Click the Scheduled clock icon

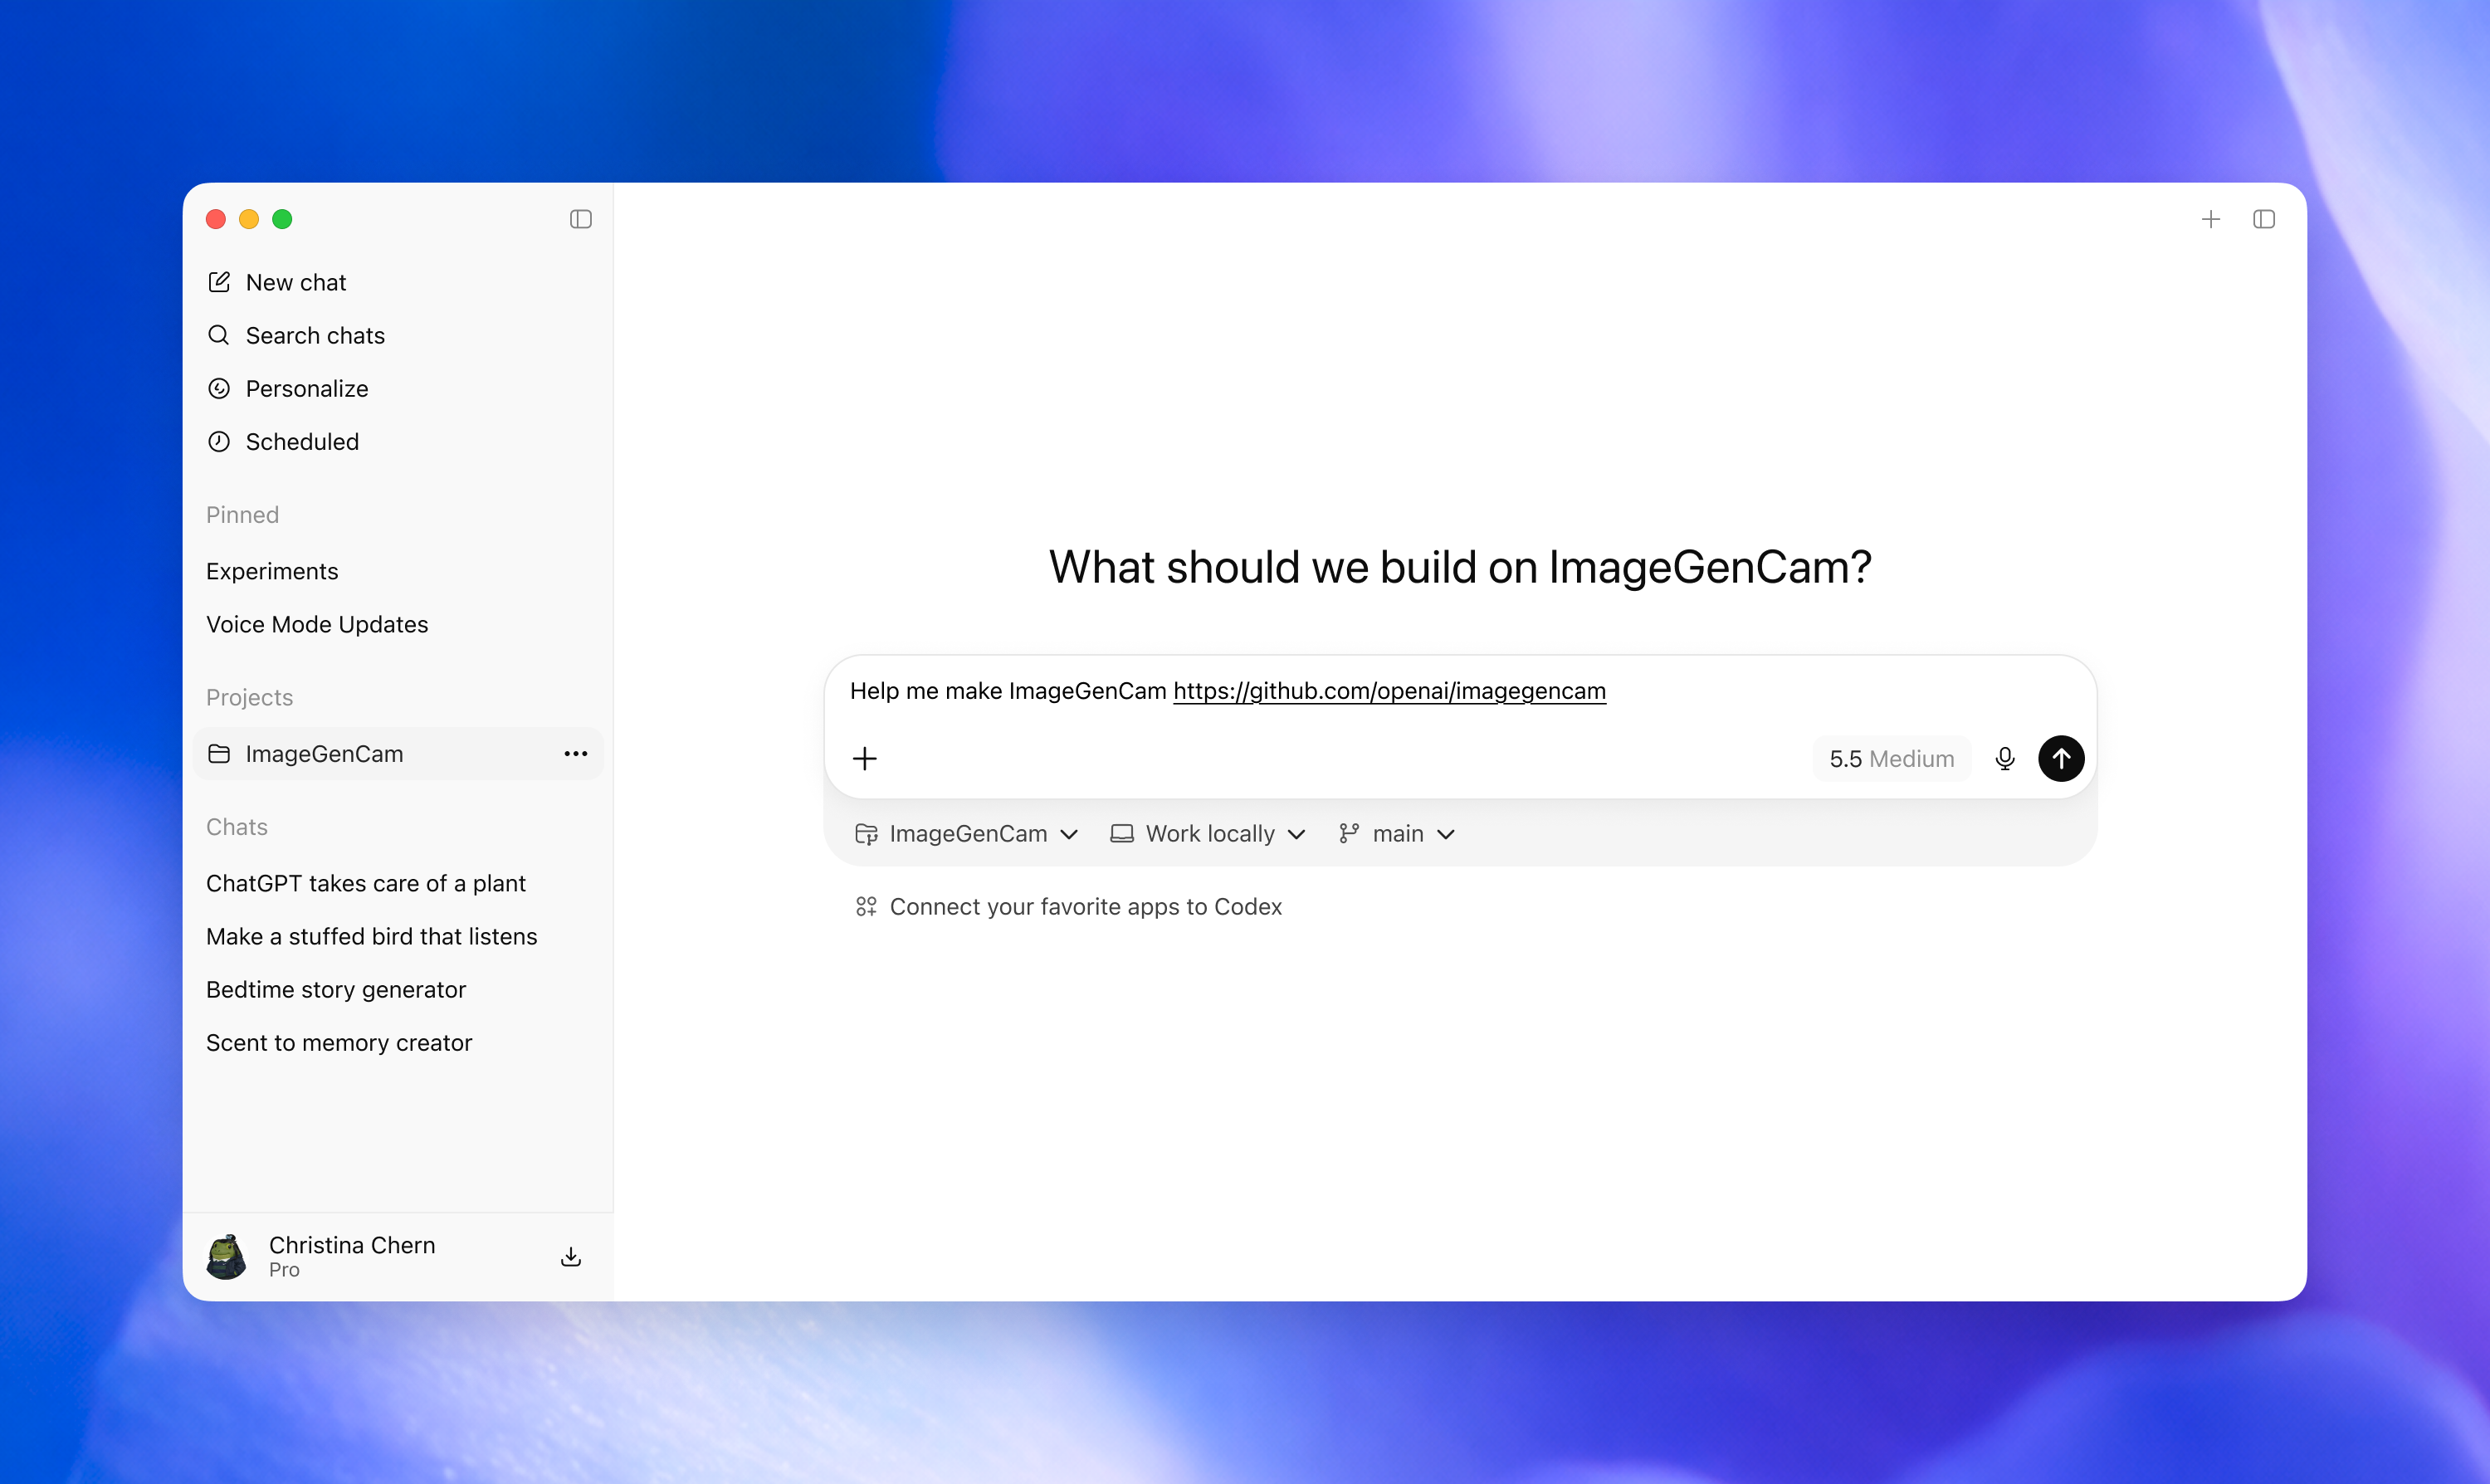pyautogui.click(x=219, y=441)
